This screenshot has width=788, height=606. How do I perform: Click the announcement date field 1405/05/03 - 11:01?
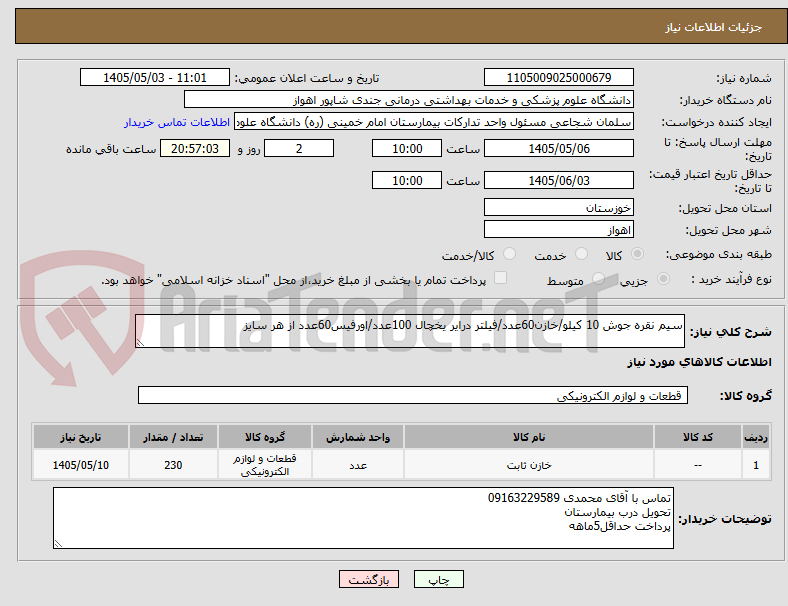155,77
